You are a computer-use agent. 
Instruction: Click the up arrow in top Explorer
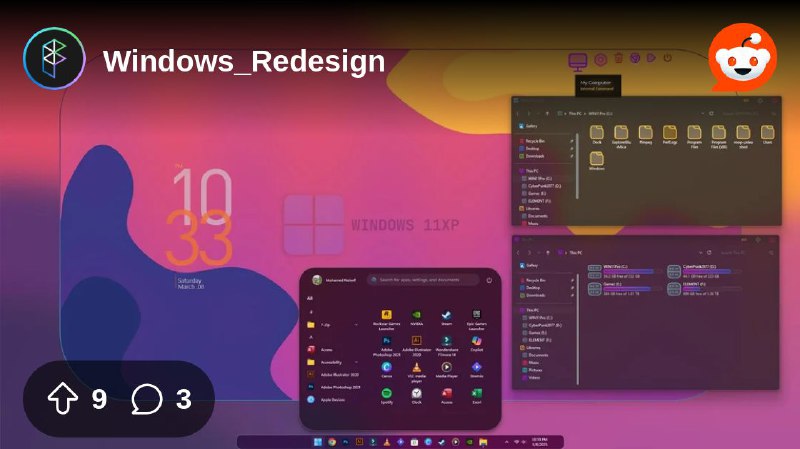[547, 113]
